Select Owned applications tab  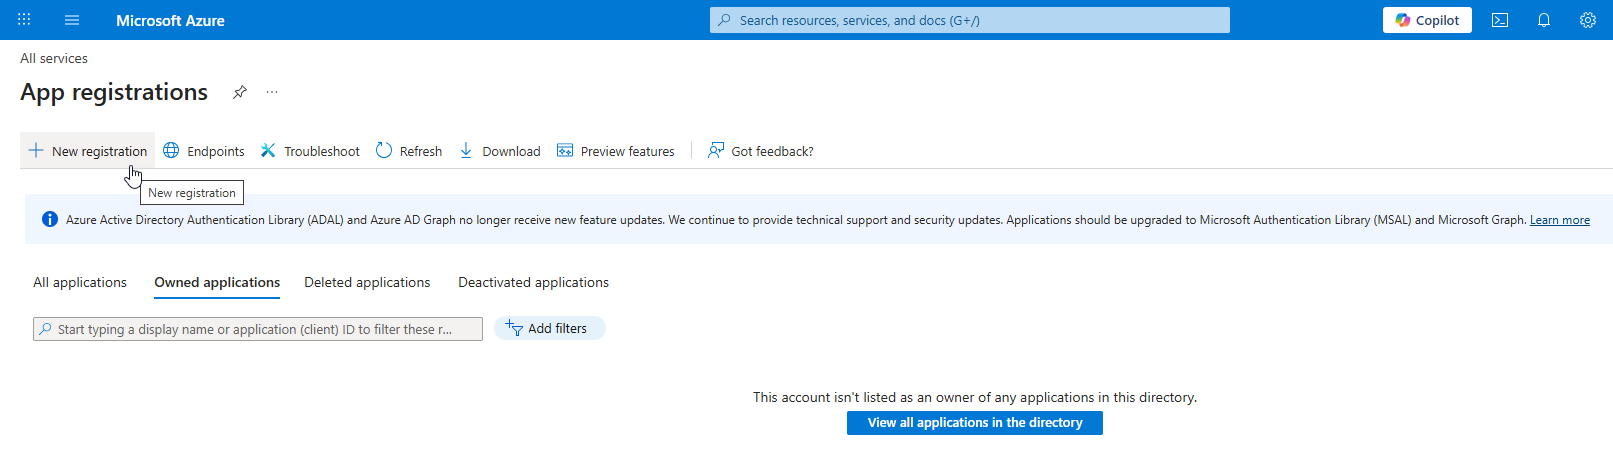(x=217, y=283)
